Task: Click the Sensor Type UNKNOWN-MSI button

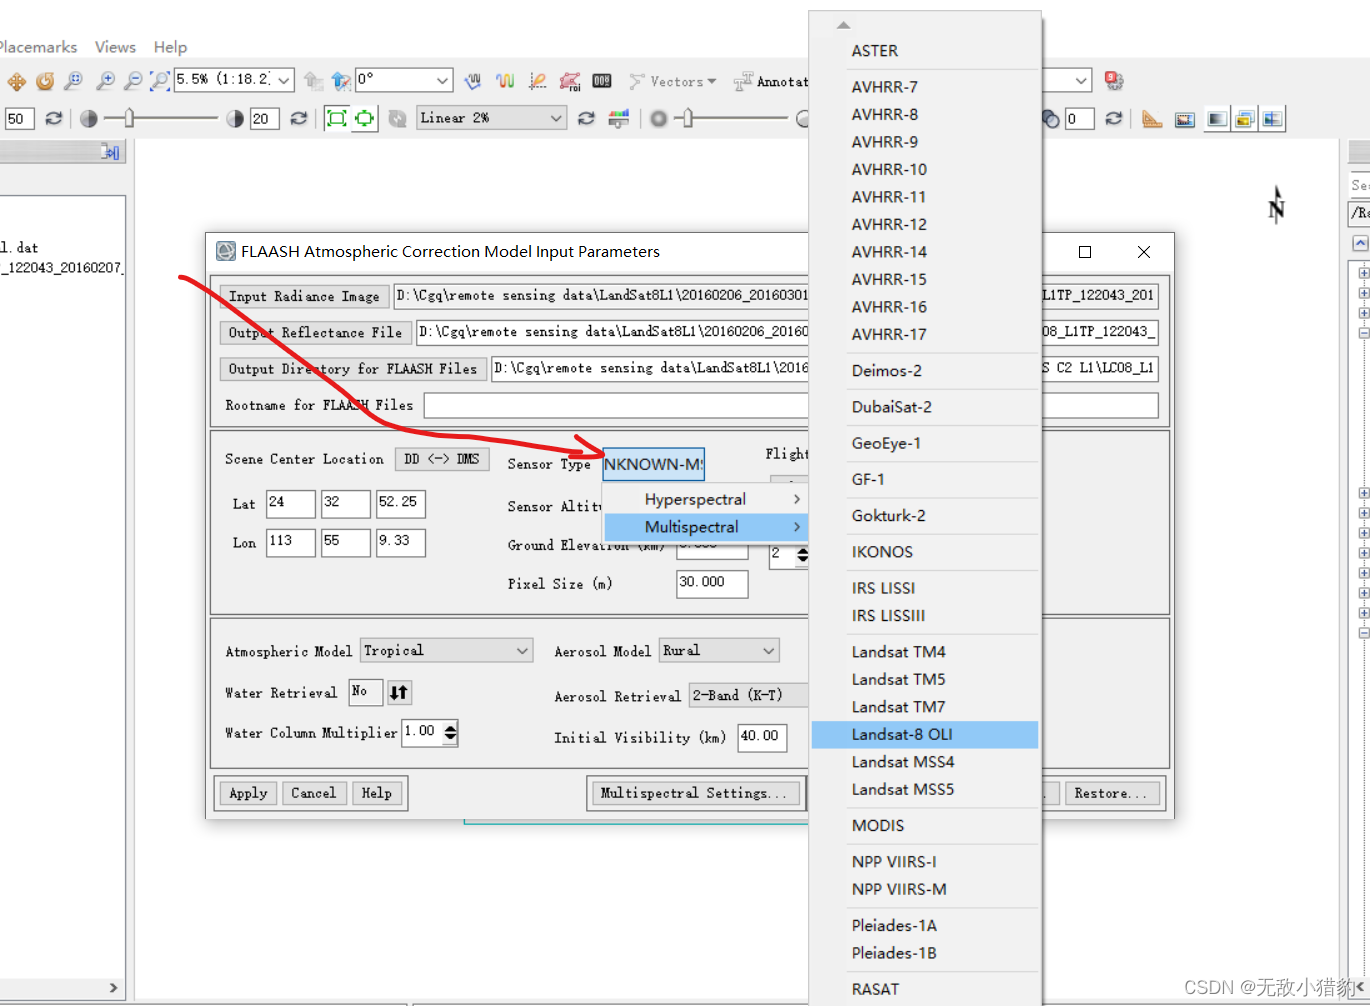Action: tap(654, 464)
